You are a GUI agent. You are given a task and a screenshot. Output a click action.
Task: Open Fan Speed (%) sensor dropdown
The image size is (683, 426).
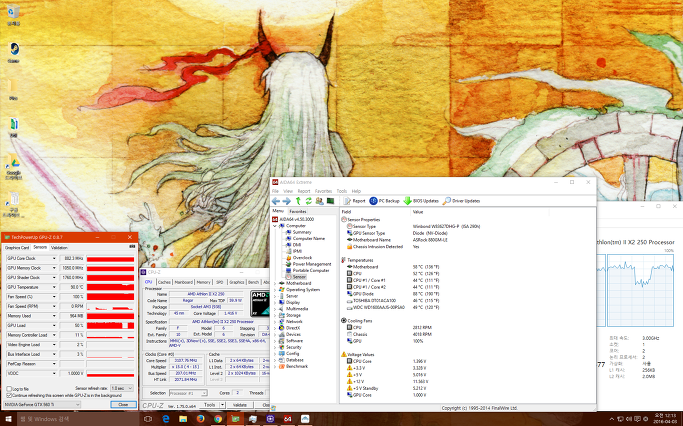click(x=54, y=297)
